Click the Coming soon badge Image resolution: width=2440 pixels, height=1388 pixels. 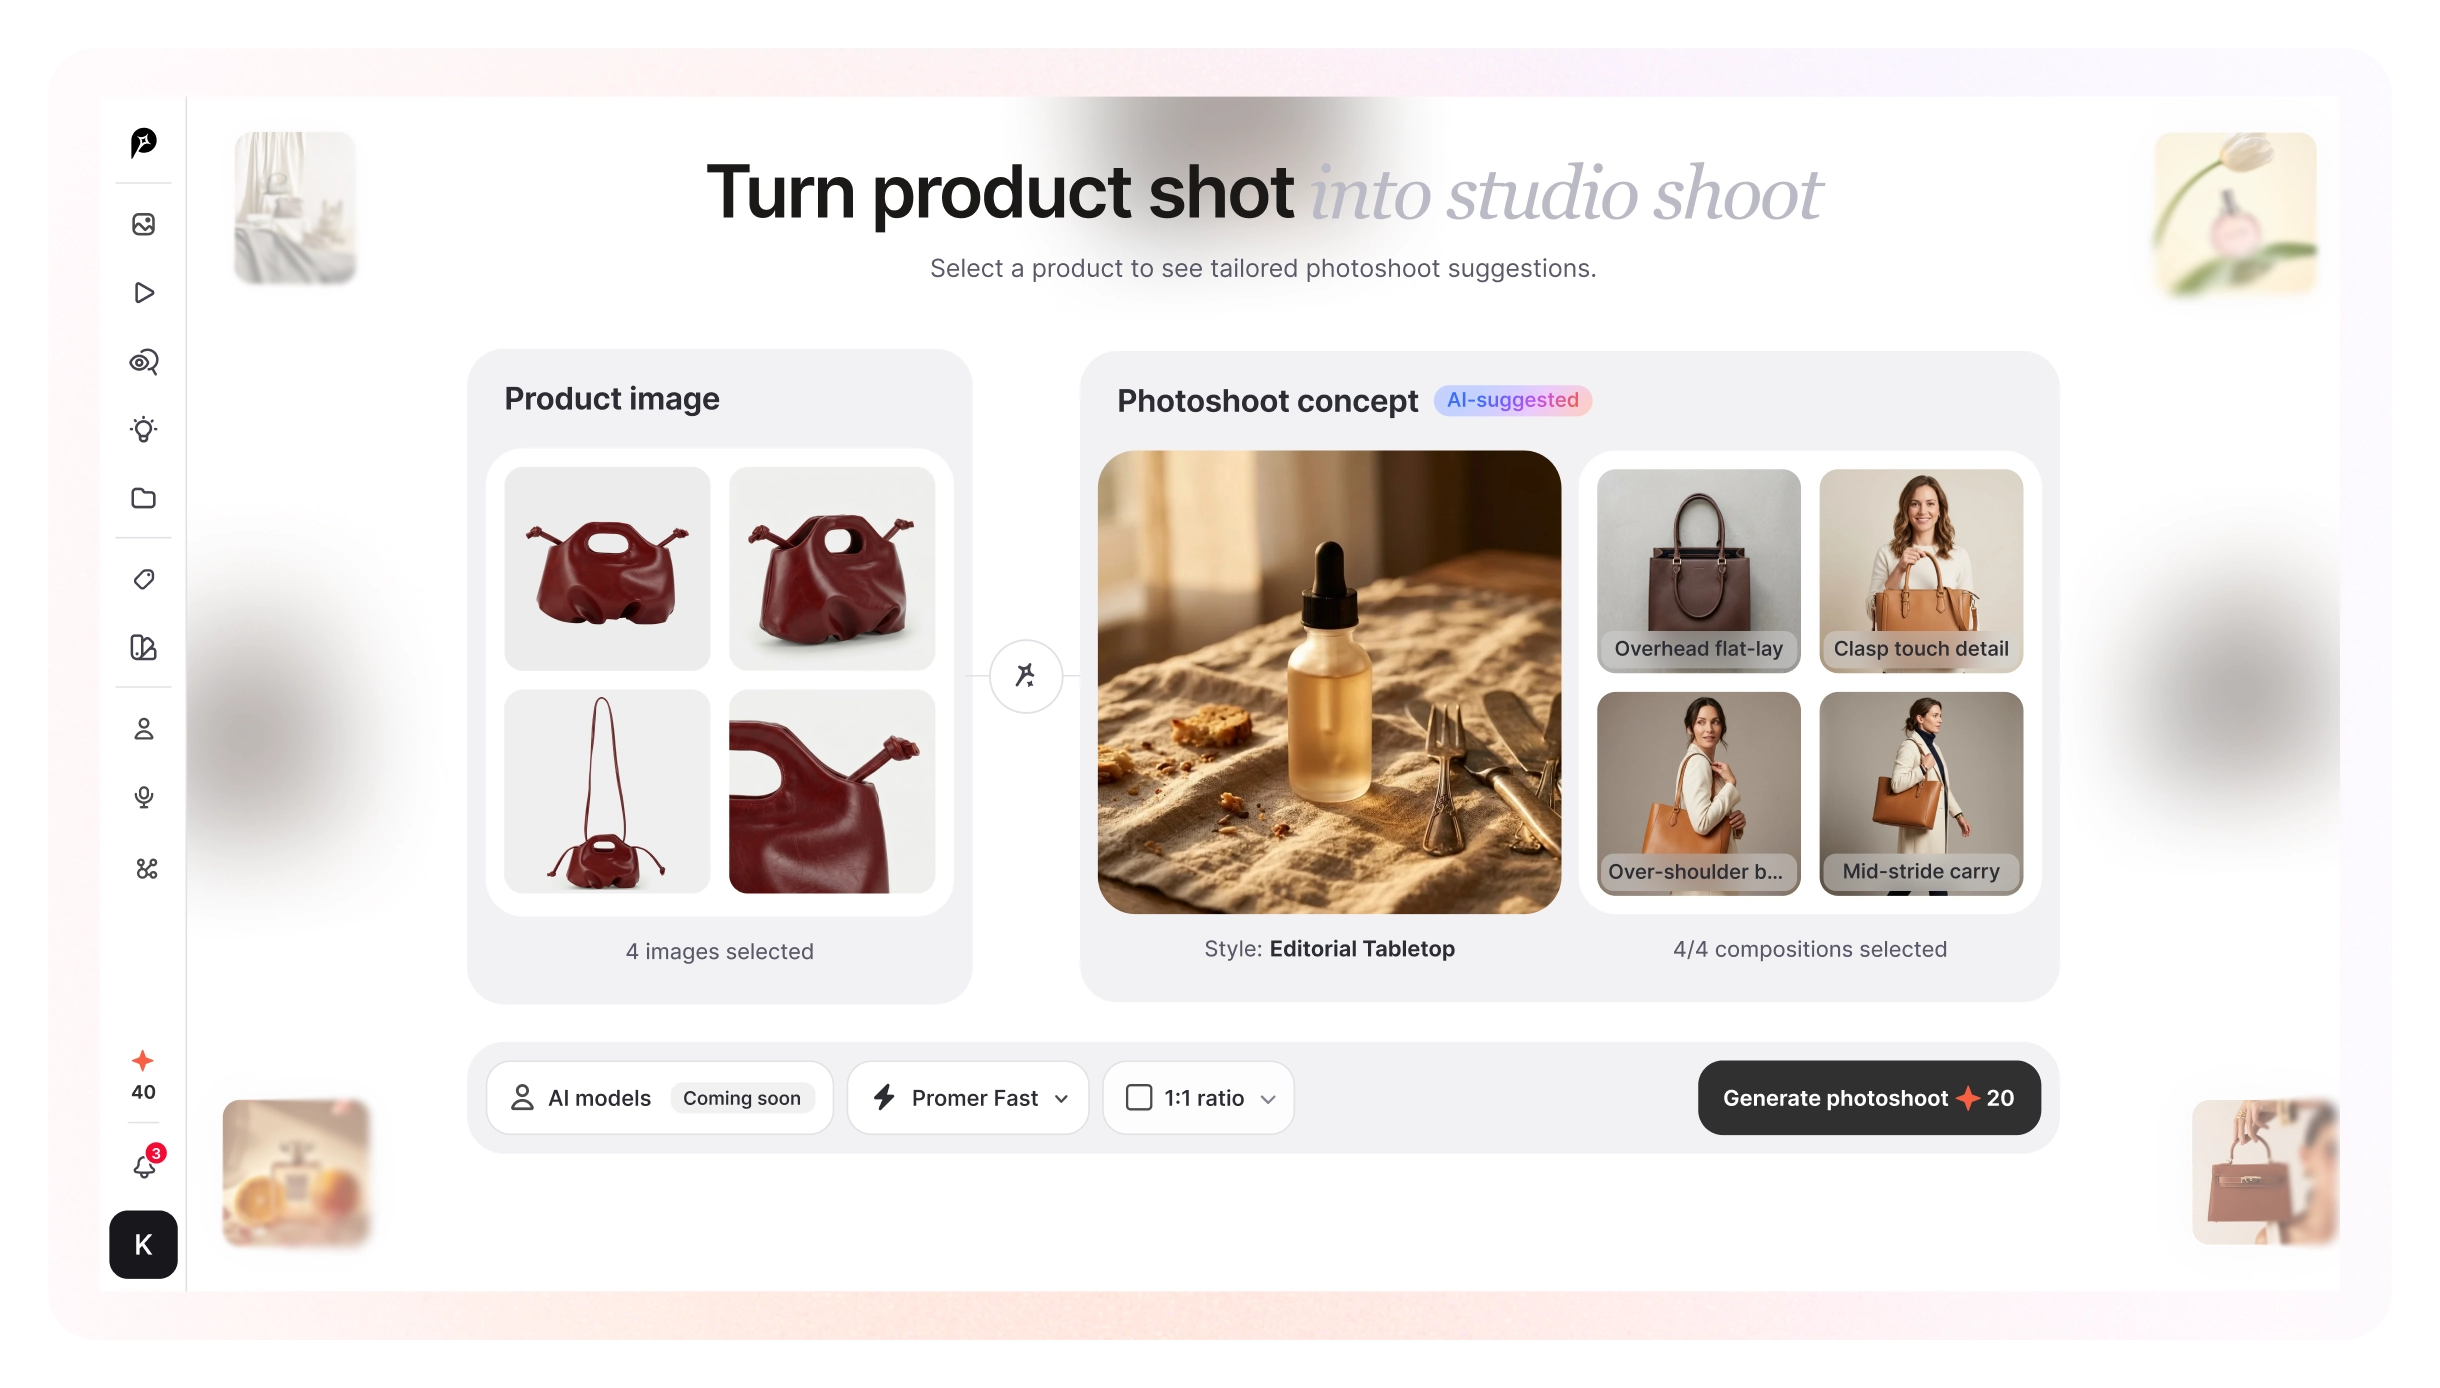[x=742, y=1098]
